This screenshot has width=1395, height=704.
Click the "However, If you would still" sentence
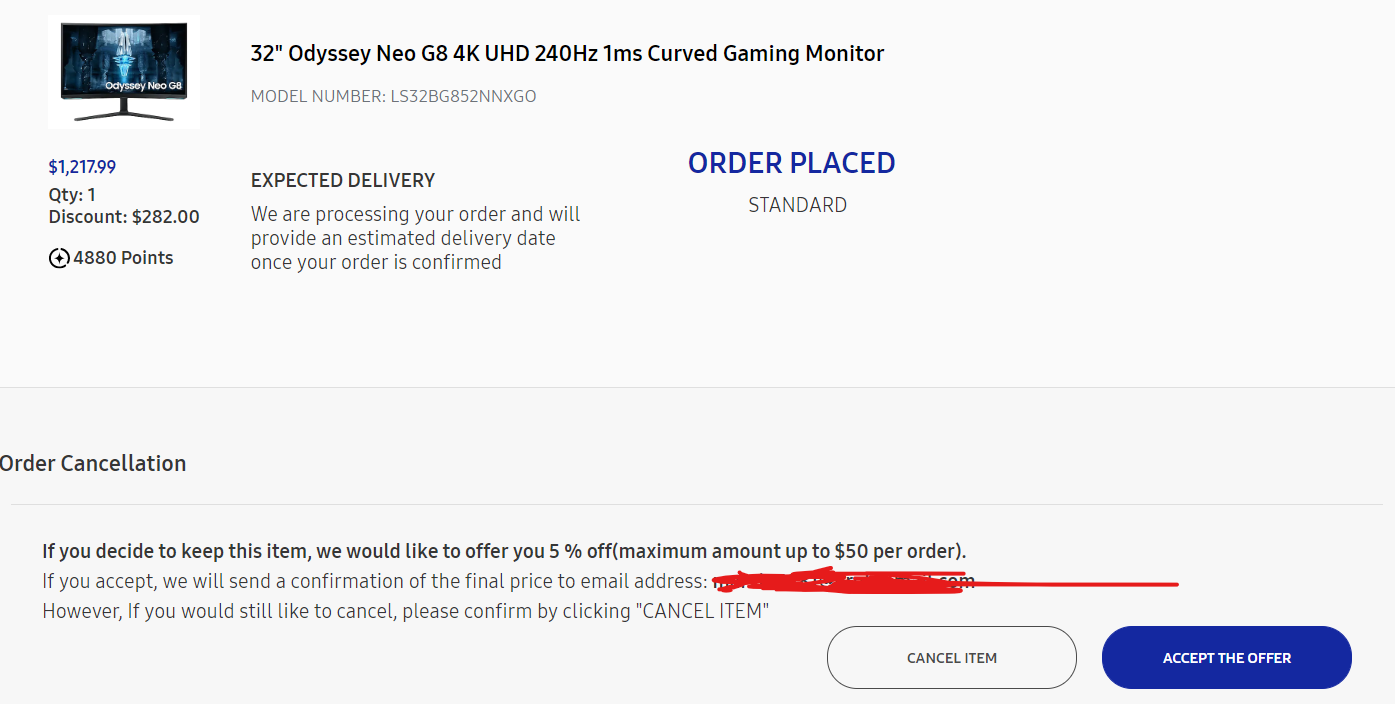405,610
